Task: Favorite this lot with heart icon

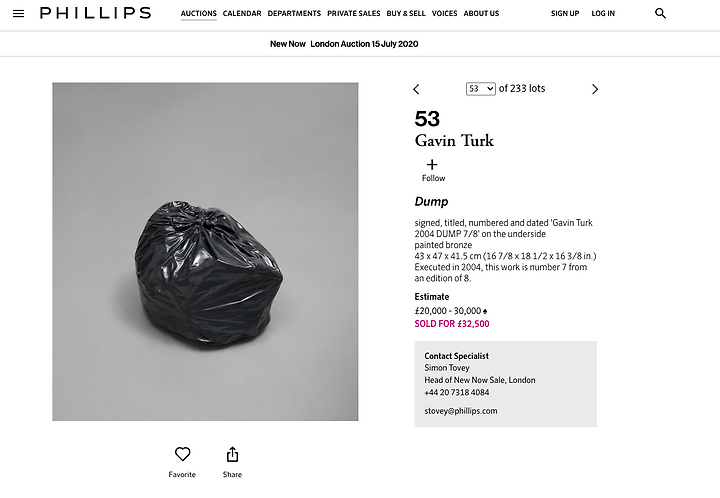Action: click(182, 454)
